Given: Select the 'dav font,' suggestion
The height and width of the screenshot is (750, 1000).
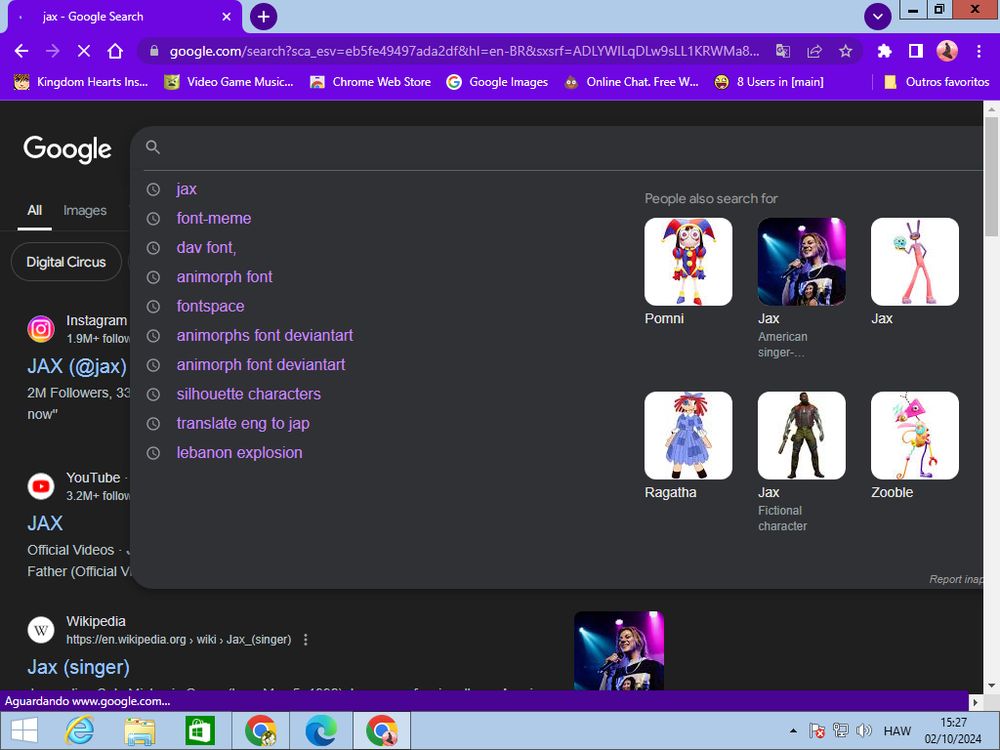Looking at the screenshot, I should [206, 247].
